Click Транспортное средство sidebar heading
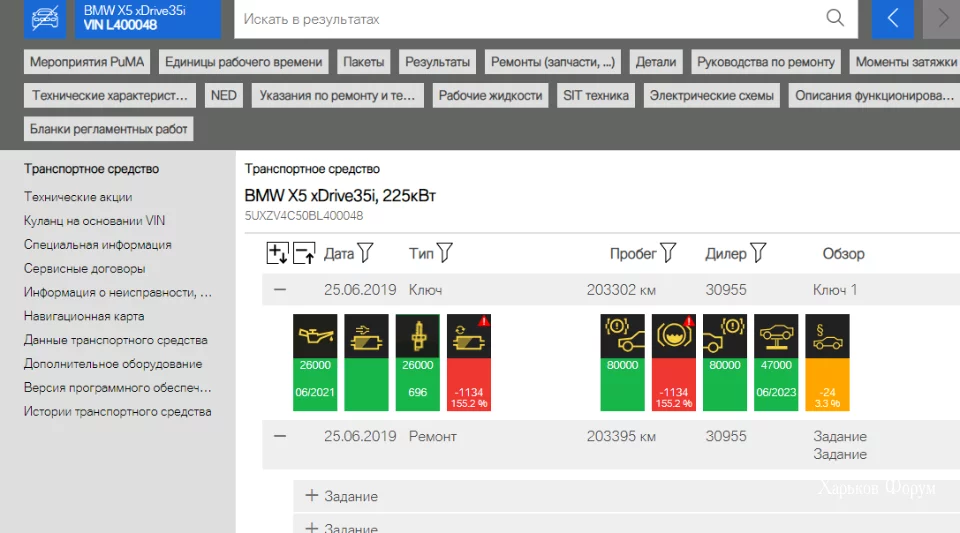This screenshot has width=960, height=533. pyautogui.click(x=91, y=169)
